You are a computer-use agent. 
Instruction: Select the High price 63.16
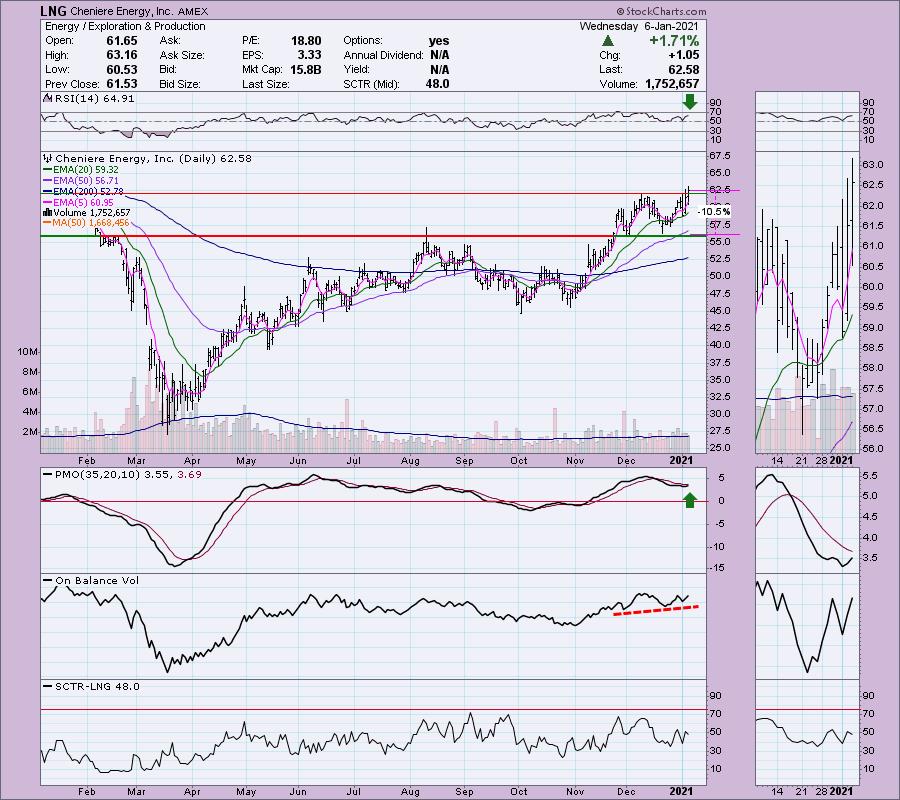tap(122, 55)
